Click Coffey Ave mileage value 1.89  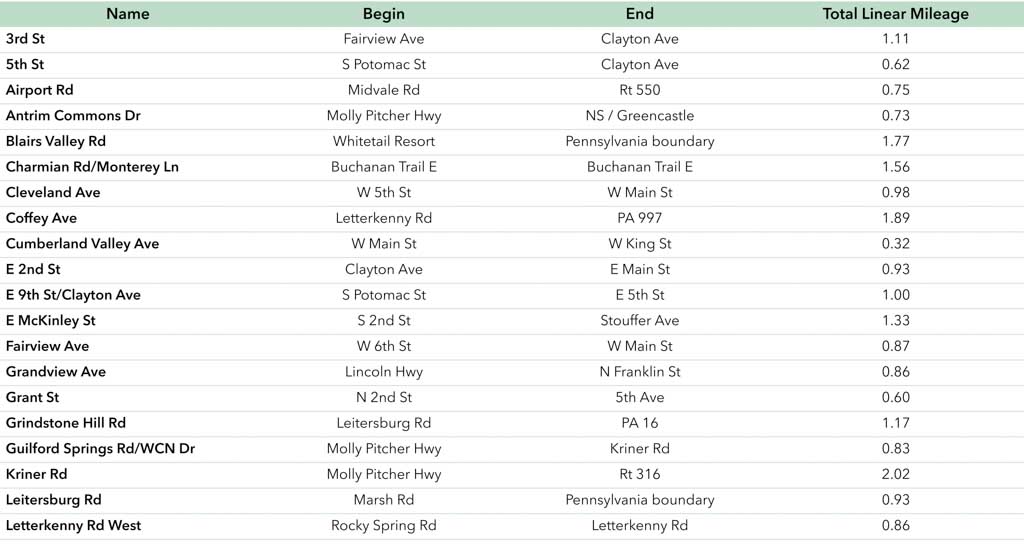(x=896, y=218)
